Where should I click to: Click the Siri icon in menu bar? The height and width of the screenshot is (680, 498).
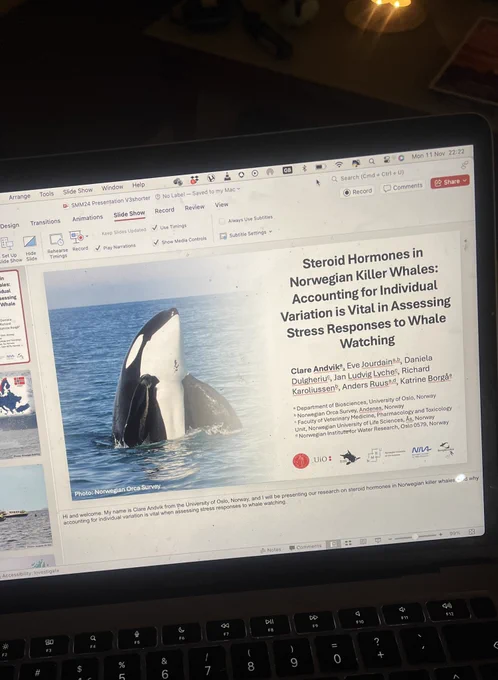pos(400,158)
